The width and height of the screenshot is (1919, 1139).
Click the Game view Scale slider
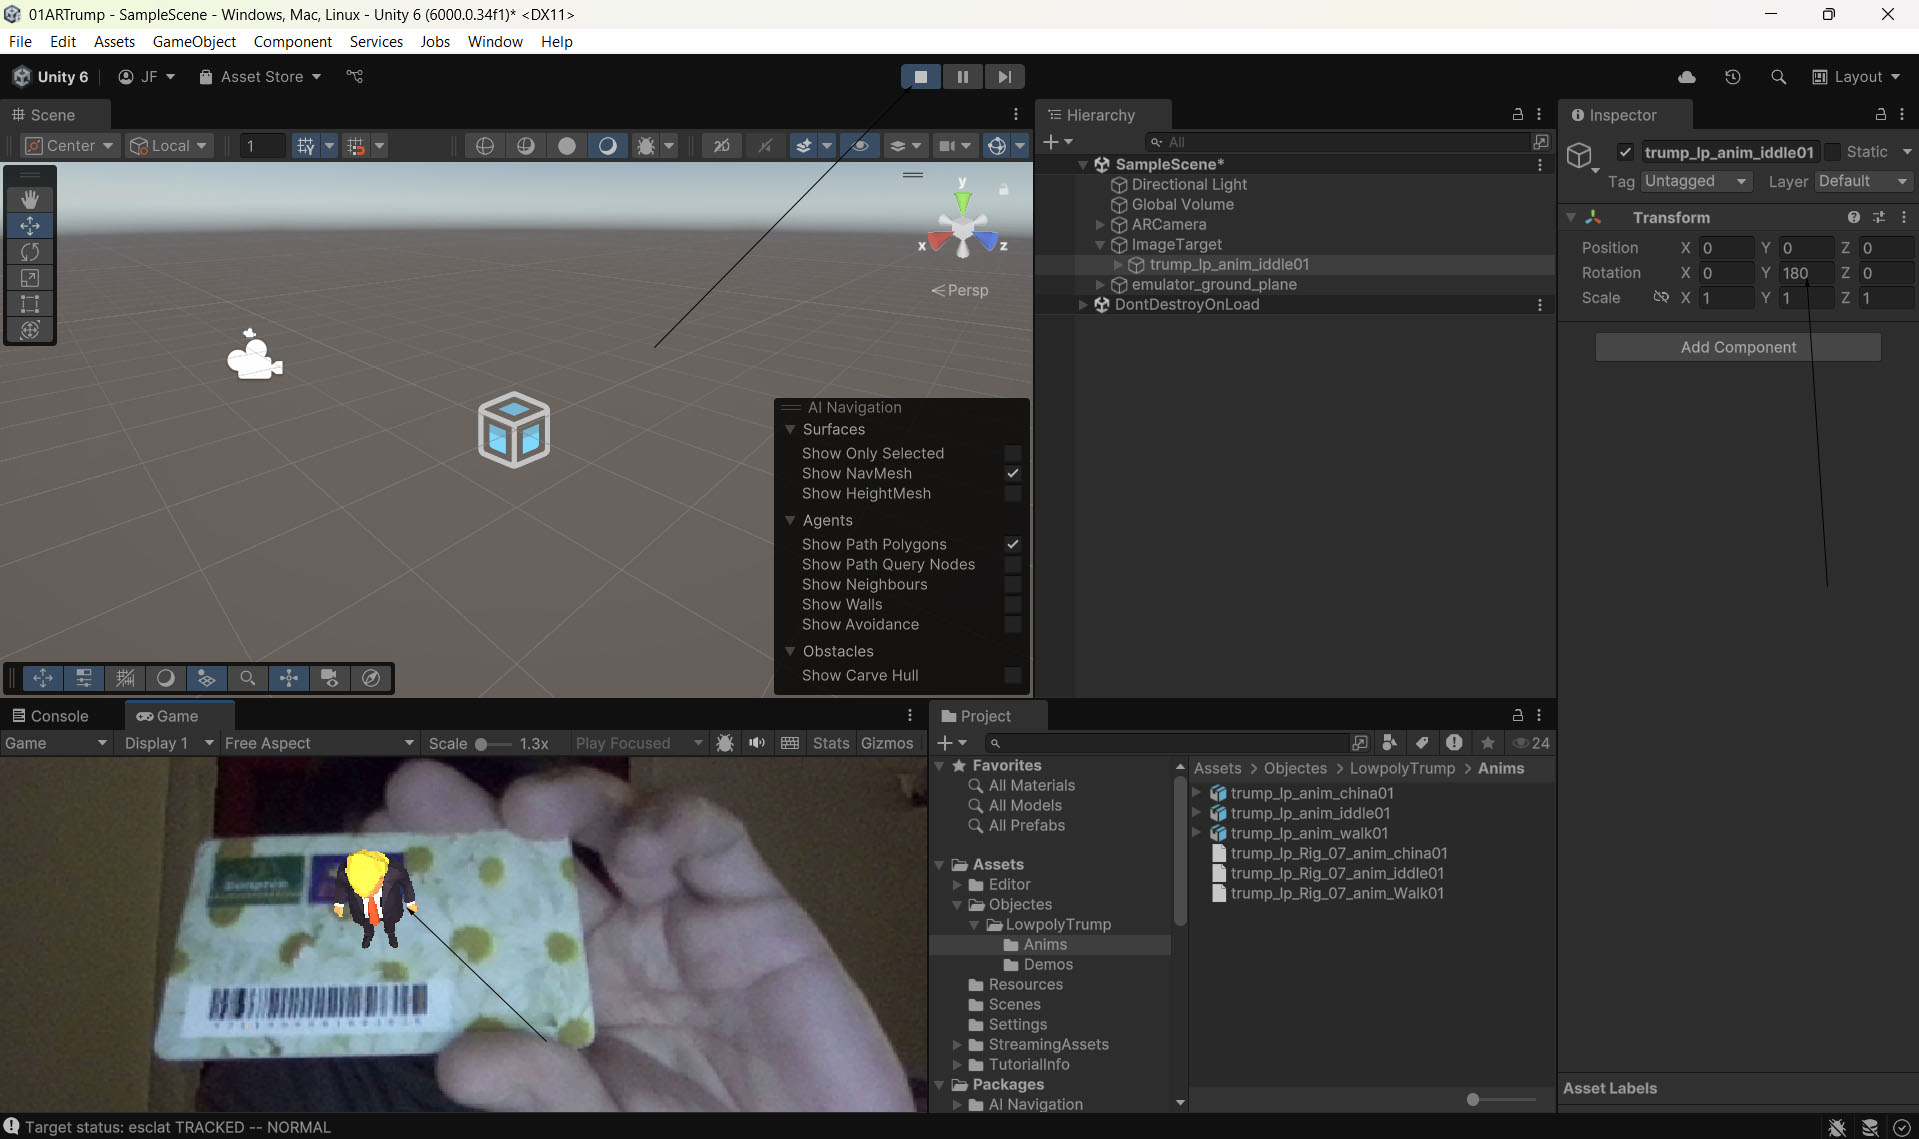point(493,744)
